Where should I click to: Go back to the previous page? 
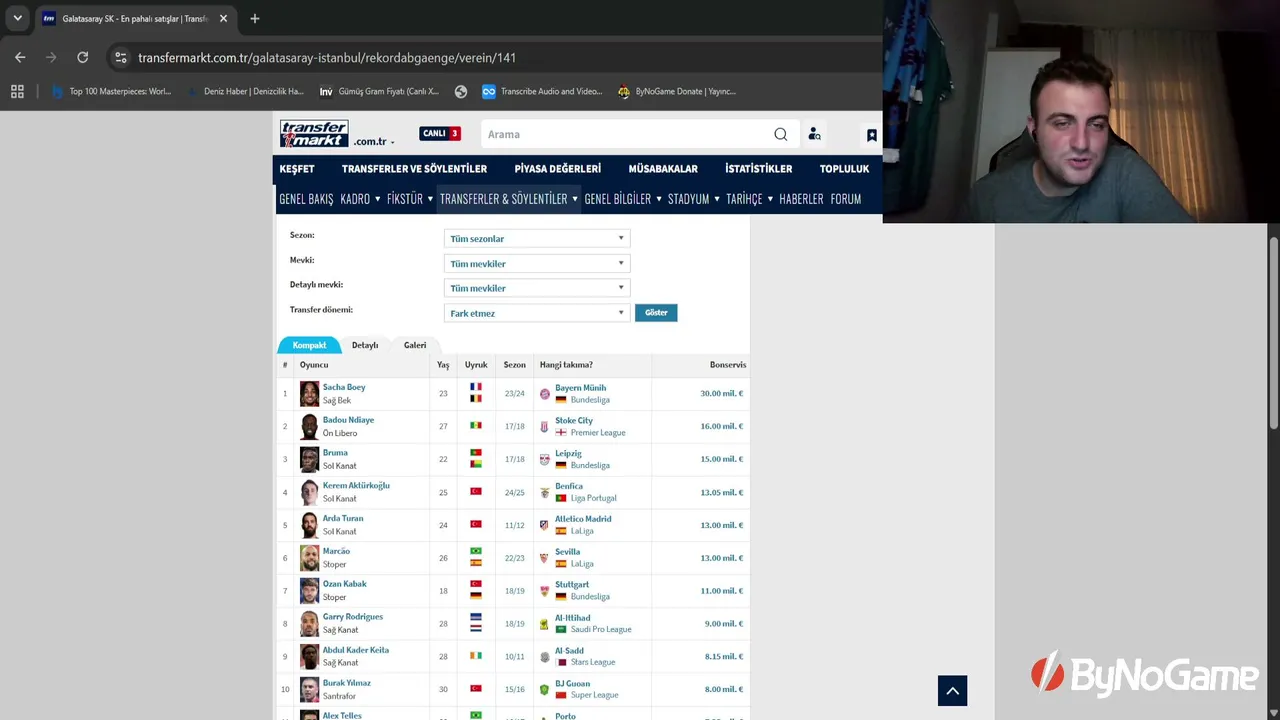click(x=20, y=58)
